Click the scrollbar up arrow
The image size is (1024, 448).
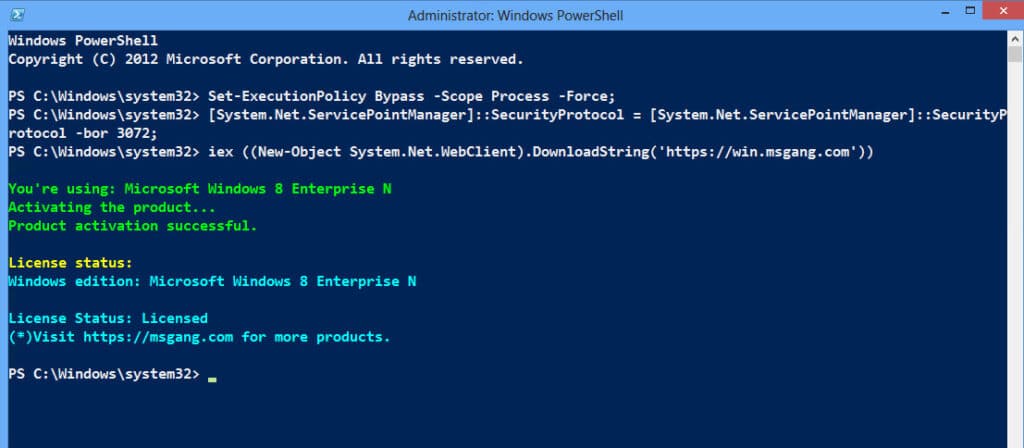click(x=1014, y=41)
